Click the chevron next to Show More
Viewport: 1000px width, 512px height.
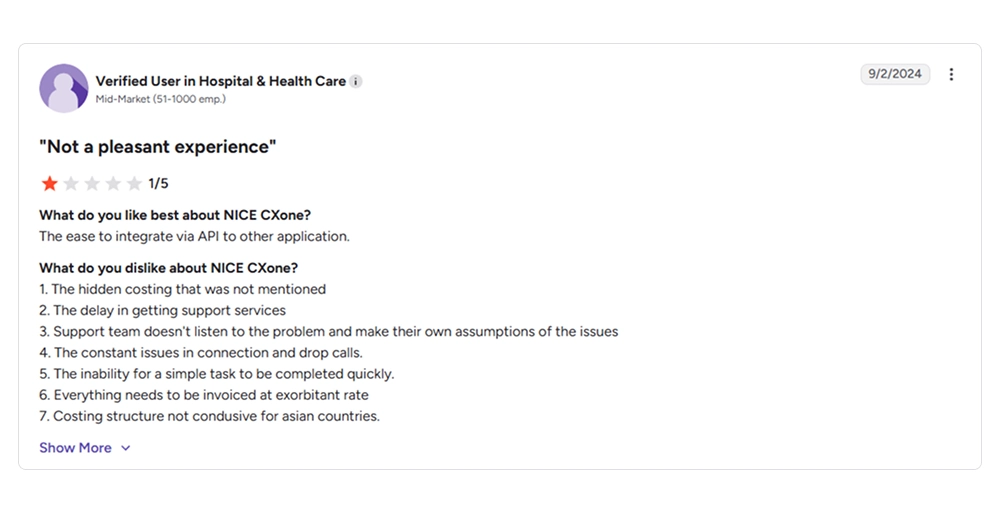tap(126, 448)
